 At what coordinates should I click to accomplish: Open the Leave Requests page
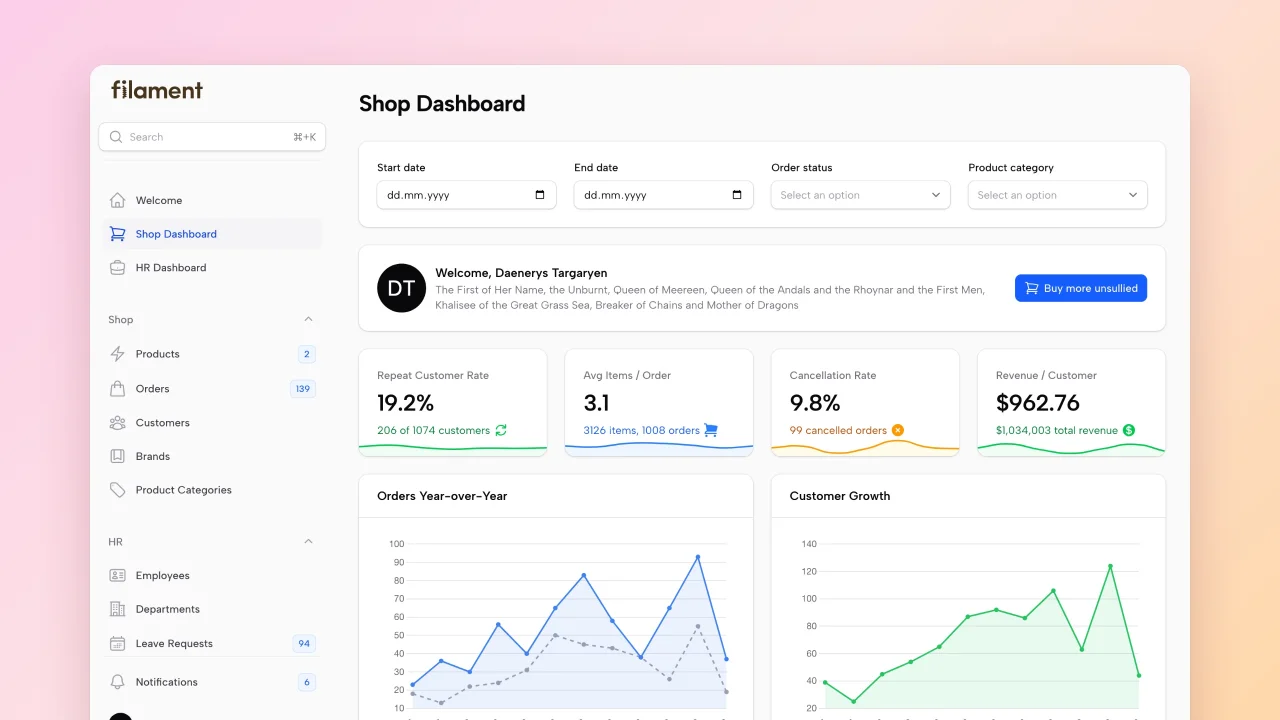[x=212, y=643]
